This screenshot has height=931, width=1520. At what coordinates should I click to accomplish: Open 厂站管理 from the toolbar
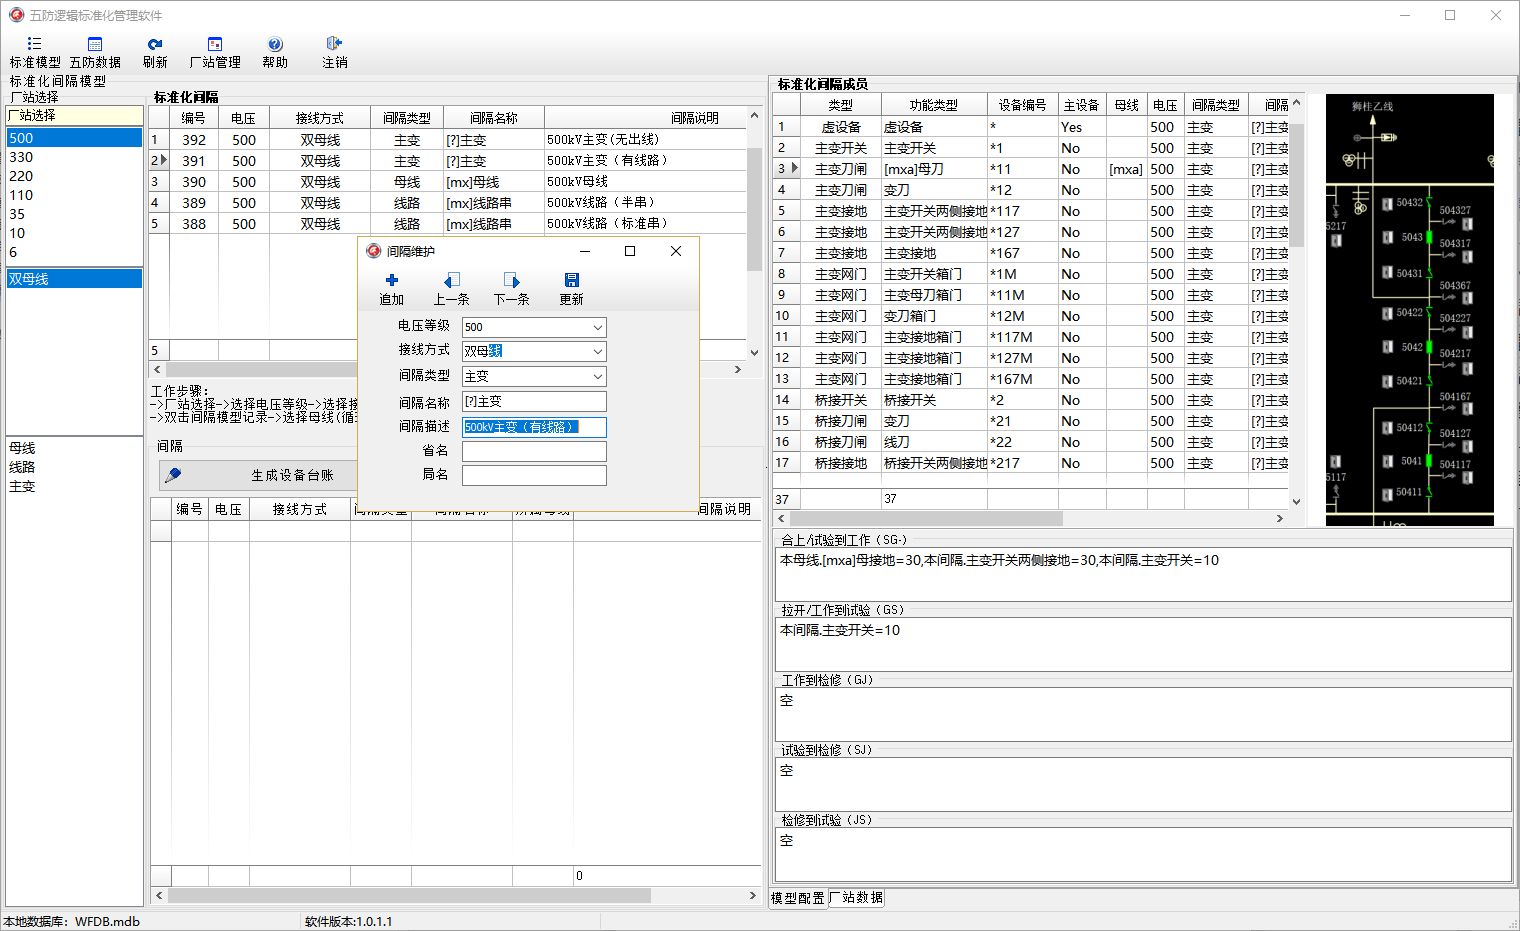point(215,52)
